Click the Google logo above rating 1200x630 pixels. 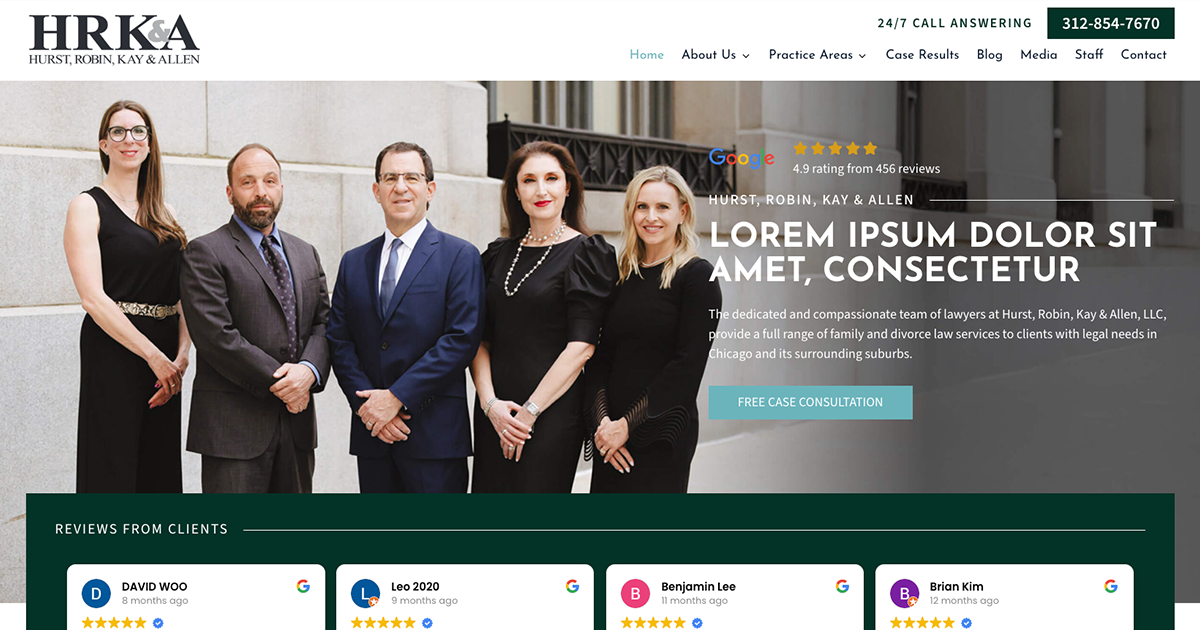coord(742,158)
